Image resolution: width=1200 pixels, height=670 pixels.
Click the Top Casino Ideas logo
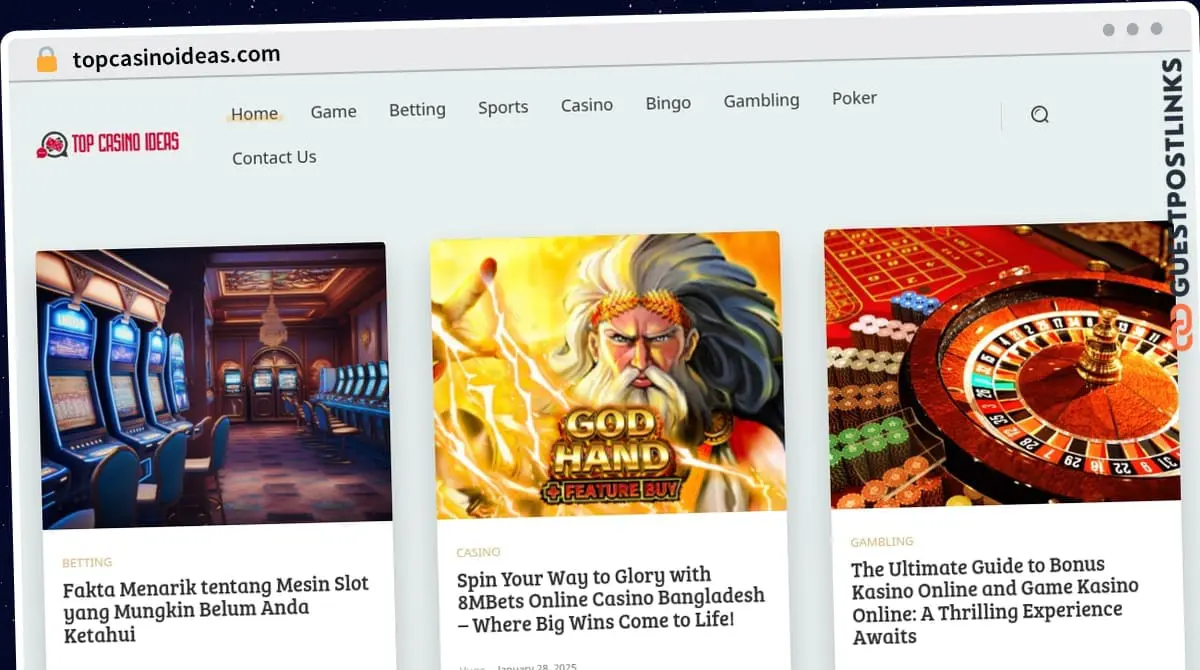coord(108,145)
